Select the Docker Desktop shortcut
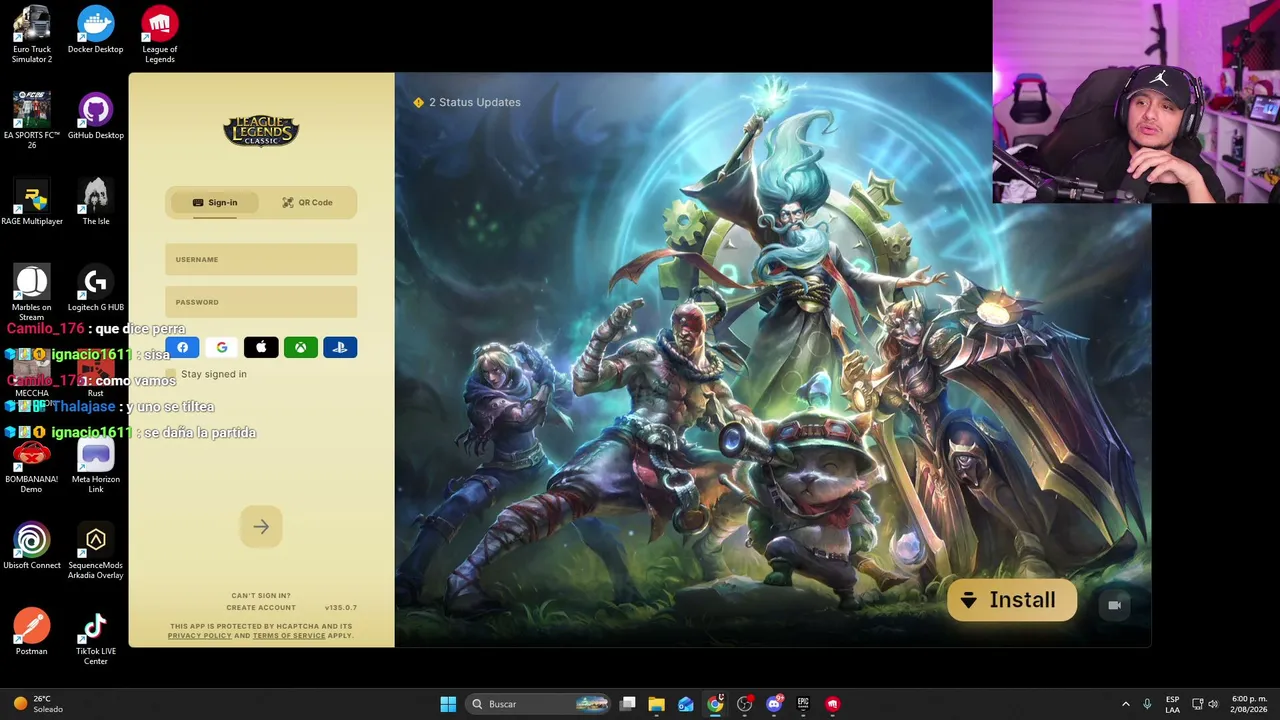Viewport: 1280px width, 720px height. click(x=96, y=31)
